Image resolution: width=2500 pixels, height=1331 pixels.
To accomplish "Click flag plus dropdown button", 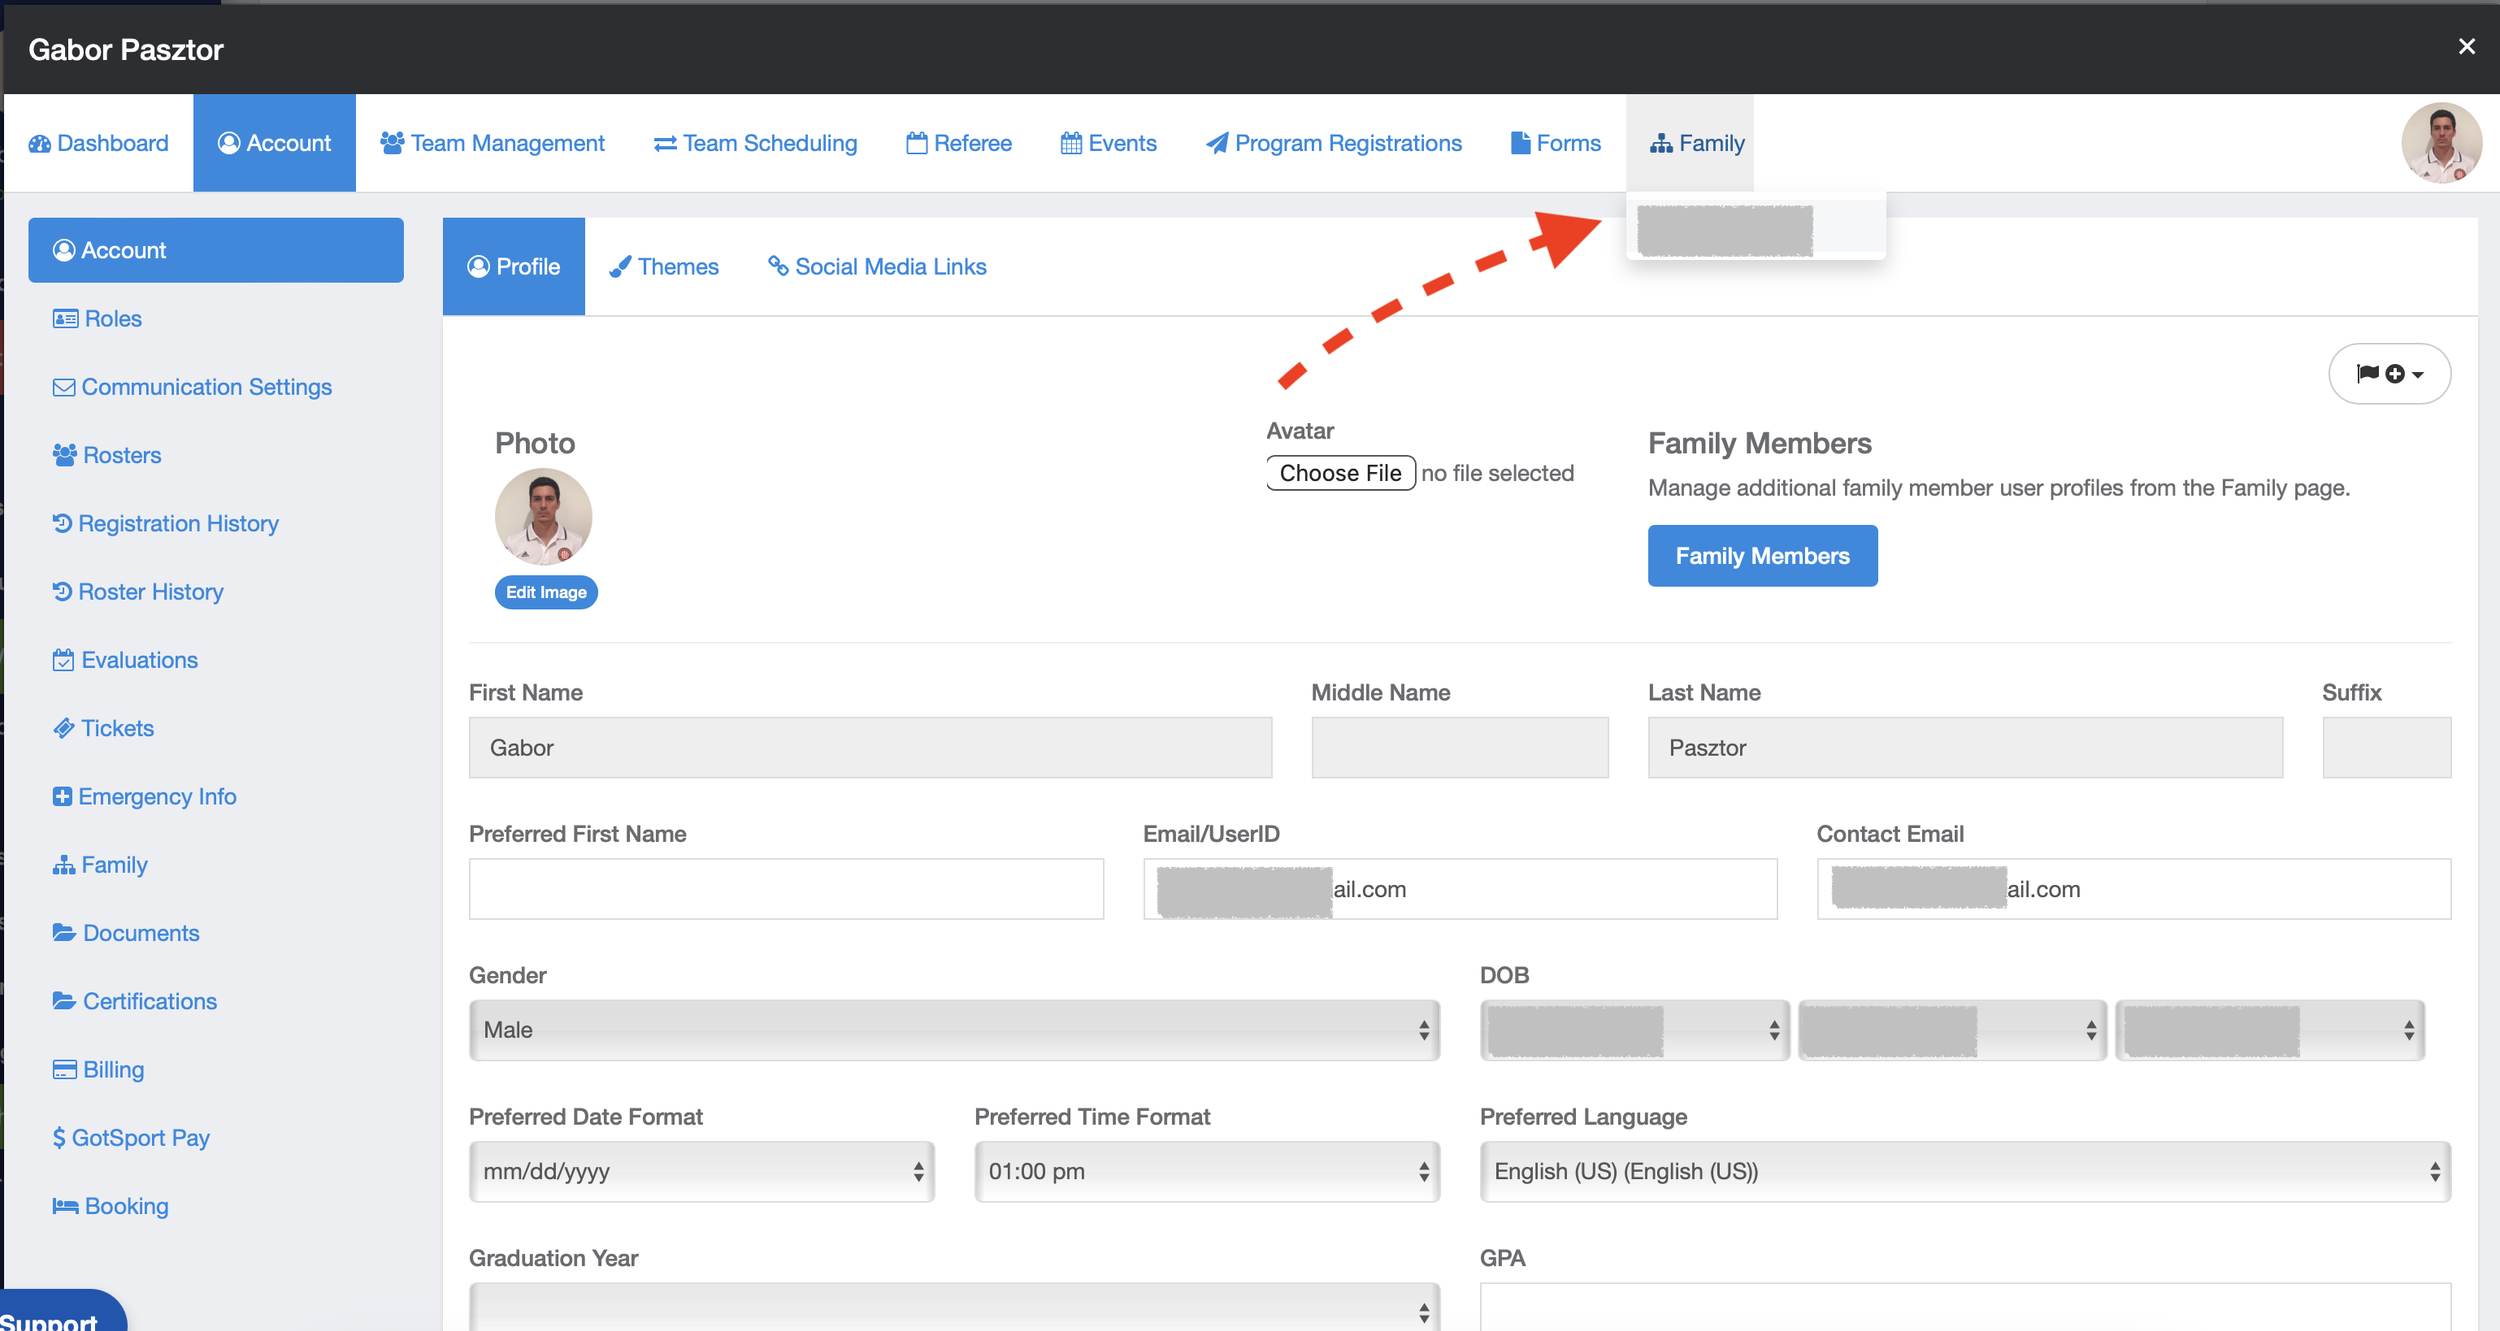I will coord(2389,374).
